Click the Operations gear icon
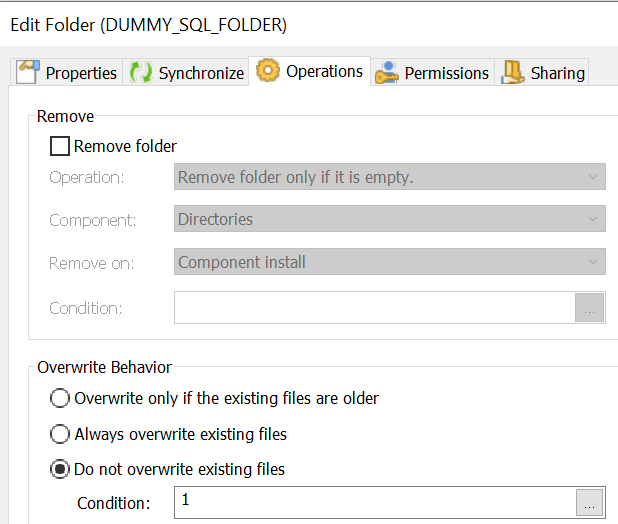The width and height of the screenshot is (618, 524). click(x=267, y=71)
